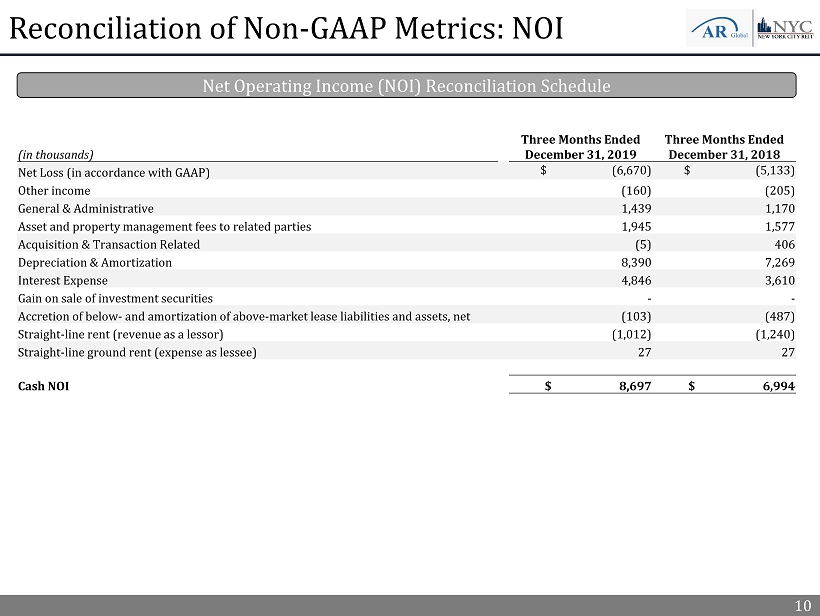Click the 2019 Depreciation & Amortization value 8,390
This screenshot has width=820, height=616.
[636, 263]
